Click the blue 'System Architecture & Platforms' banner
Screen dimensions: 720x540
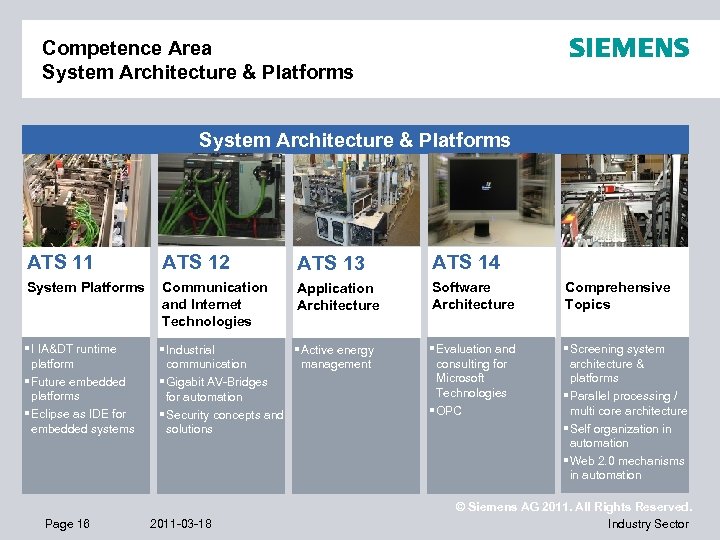[355, 140]
